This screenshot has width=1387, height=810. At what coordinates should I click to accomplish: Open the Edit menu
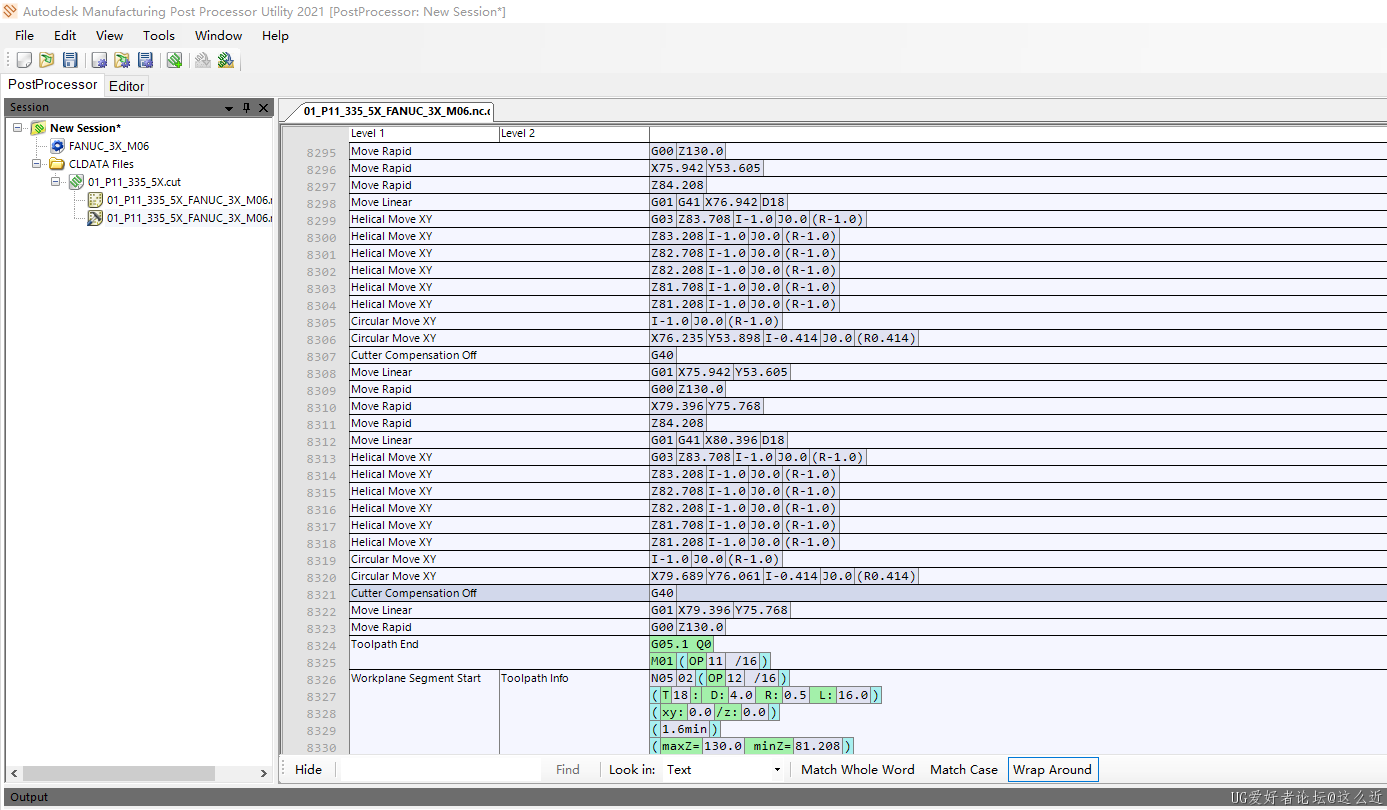pos(65,35)
